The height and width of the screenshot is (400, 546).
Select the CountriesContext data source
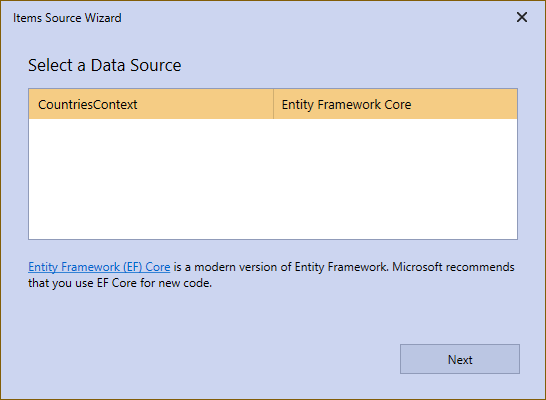[x=88, y=104]
